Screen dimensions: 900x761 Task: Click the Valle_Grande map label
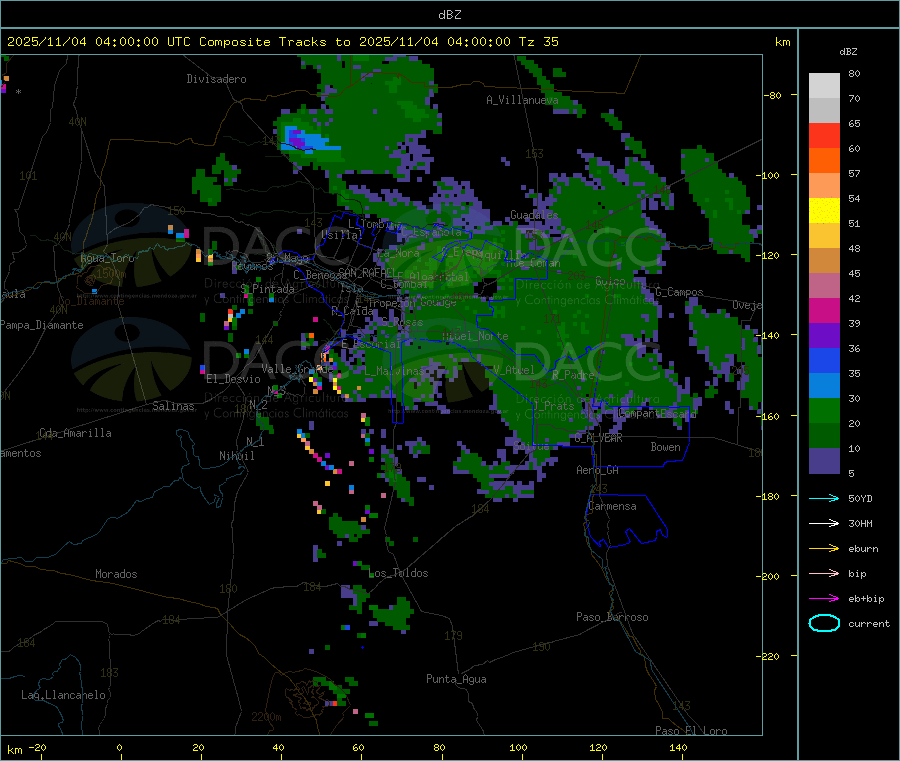click(x=297, y=369)
